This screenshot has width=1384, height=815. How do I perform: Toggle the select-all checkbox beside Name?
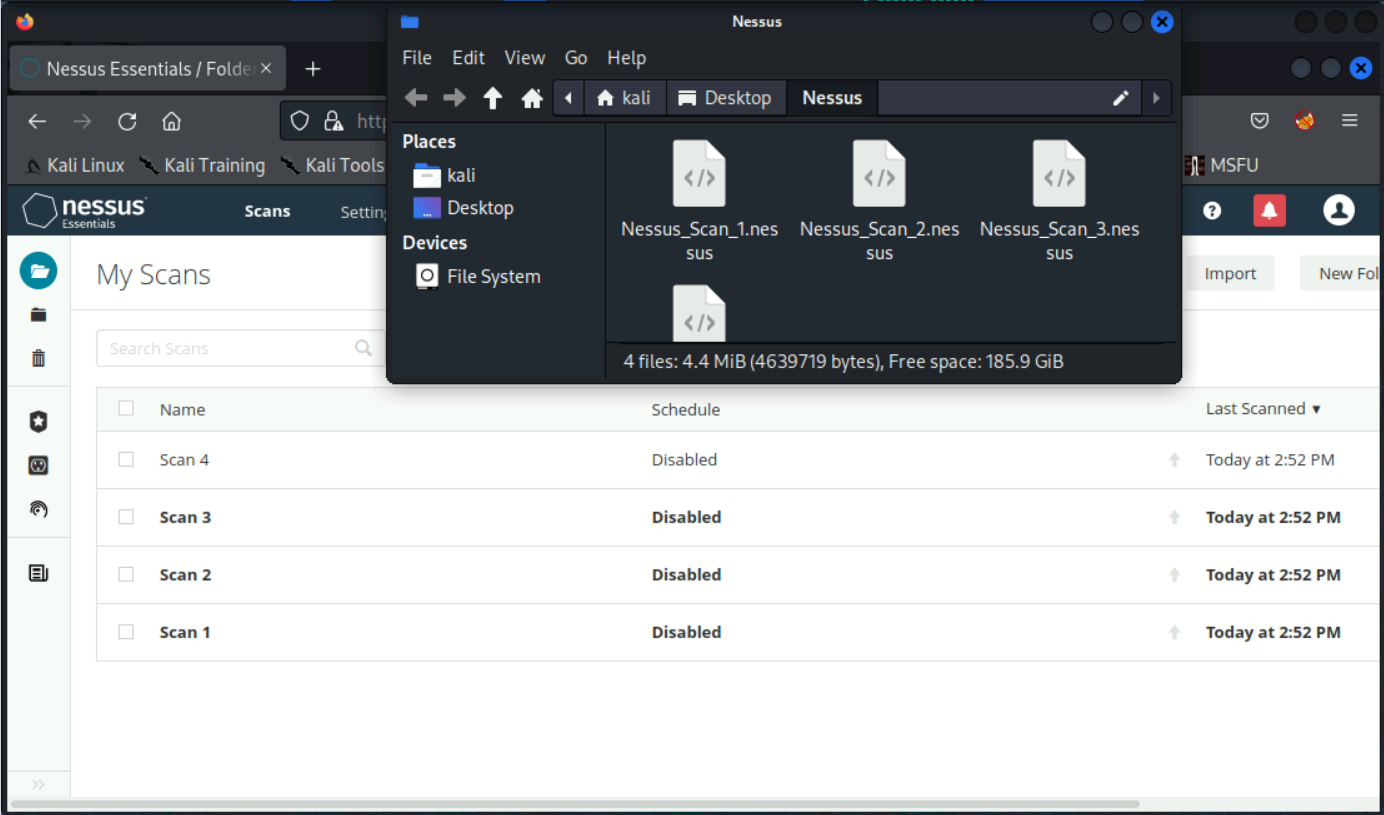click(x=126, y=408)
